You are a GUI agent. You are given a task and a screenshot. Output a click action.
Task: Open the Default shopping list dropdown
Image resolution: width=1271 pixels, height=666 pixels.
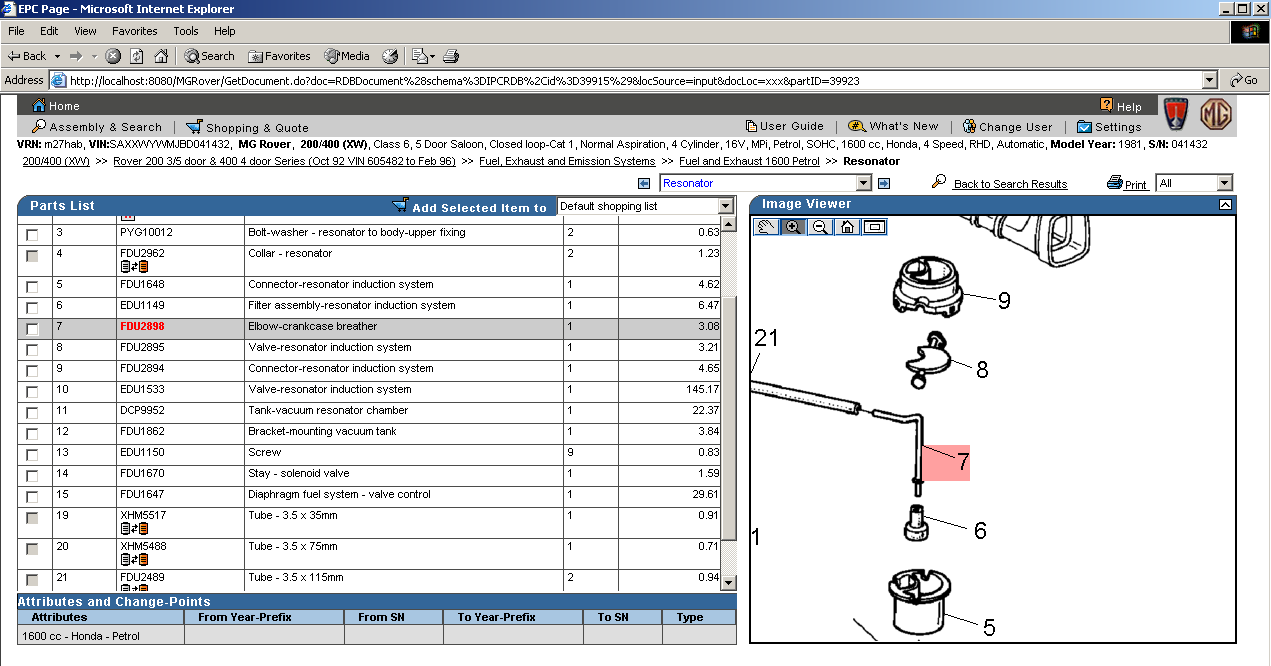725,206
